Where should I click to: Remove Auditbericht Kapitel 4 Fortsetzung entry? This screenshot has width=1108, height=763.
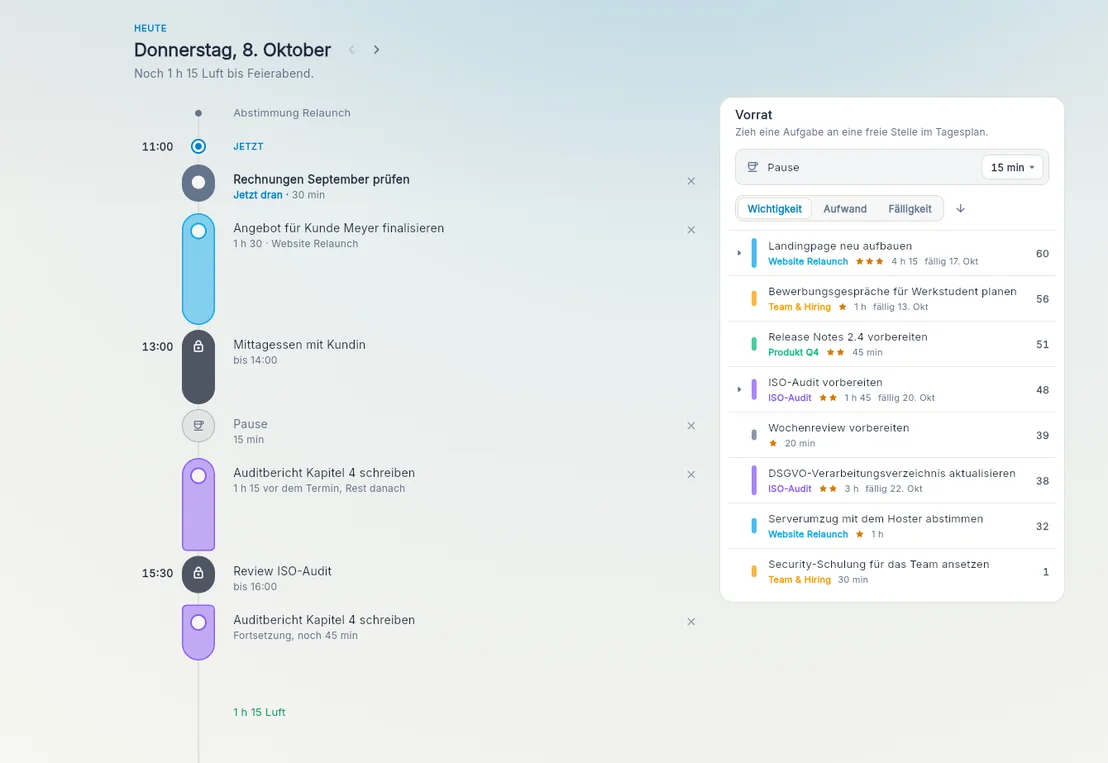pyautogui.click(x=691, y=621)
